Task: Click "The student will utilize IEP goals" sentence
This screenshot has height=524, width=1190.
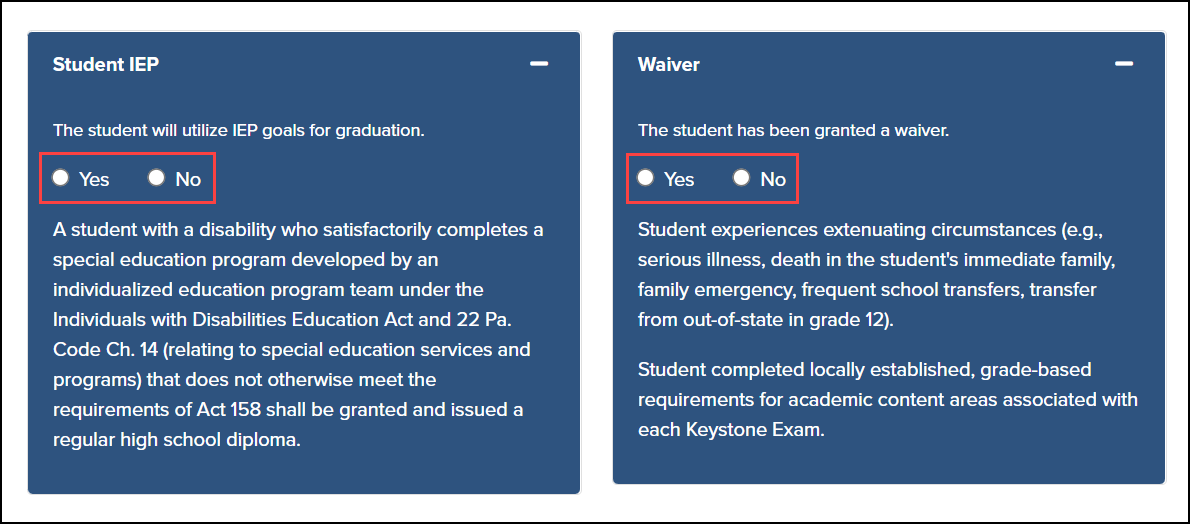Action: pyautogui.click(x=239, y=130)
